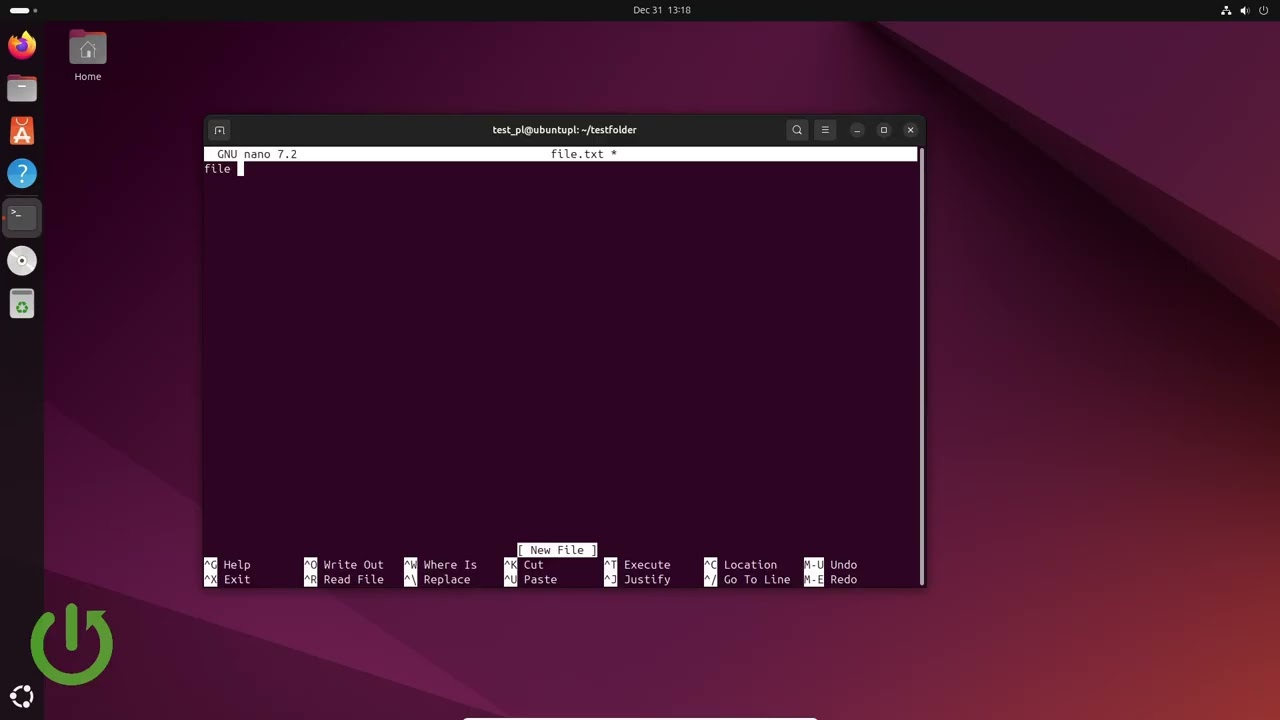Click the 'Replace' shortcut label
This screenshot has height=720, width=1280.
coord(447,580)
